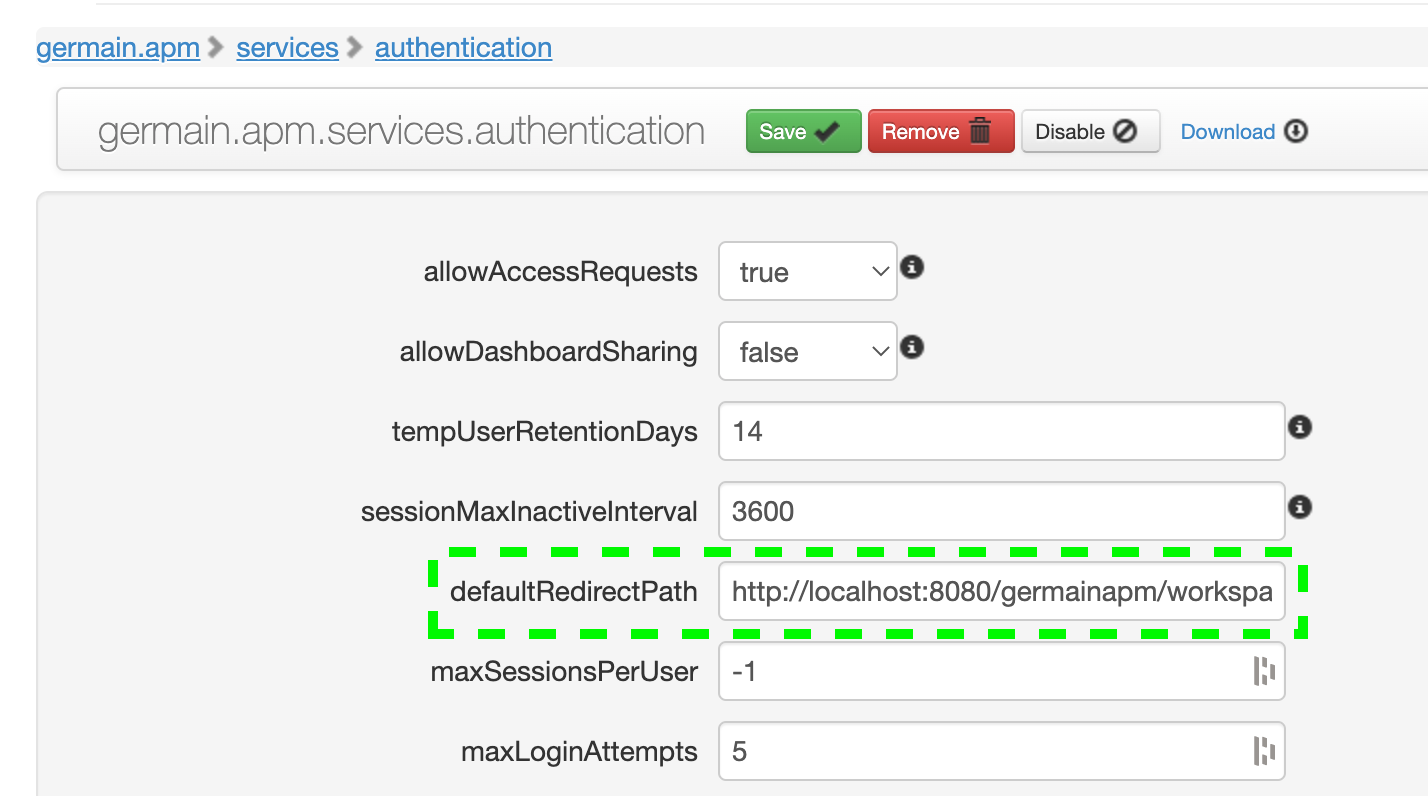Image resolution: width=1428 pixels, height=796 pixels.
Task: Click info icon for tempUserRetentionDays
Action: click(1299, 427)
